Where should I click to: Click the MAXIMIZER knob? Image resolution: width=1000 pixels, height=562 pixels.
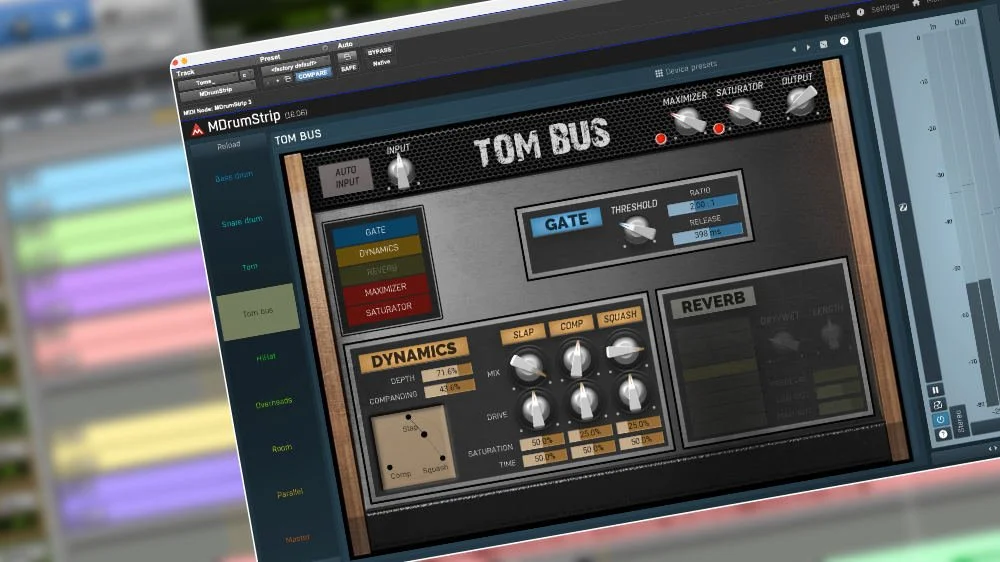[688, 120]
